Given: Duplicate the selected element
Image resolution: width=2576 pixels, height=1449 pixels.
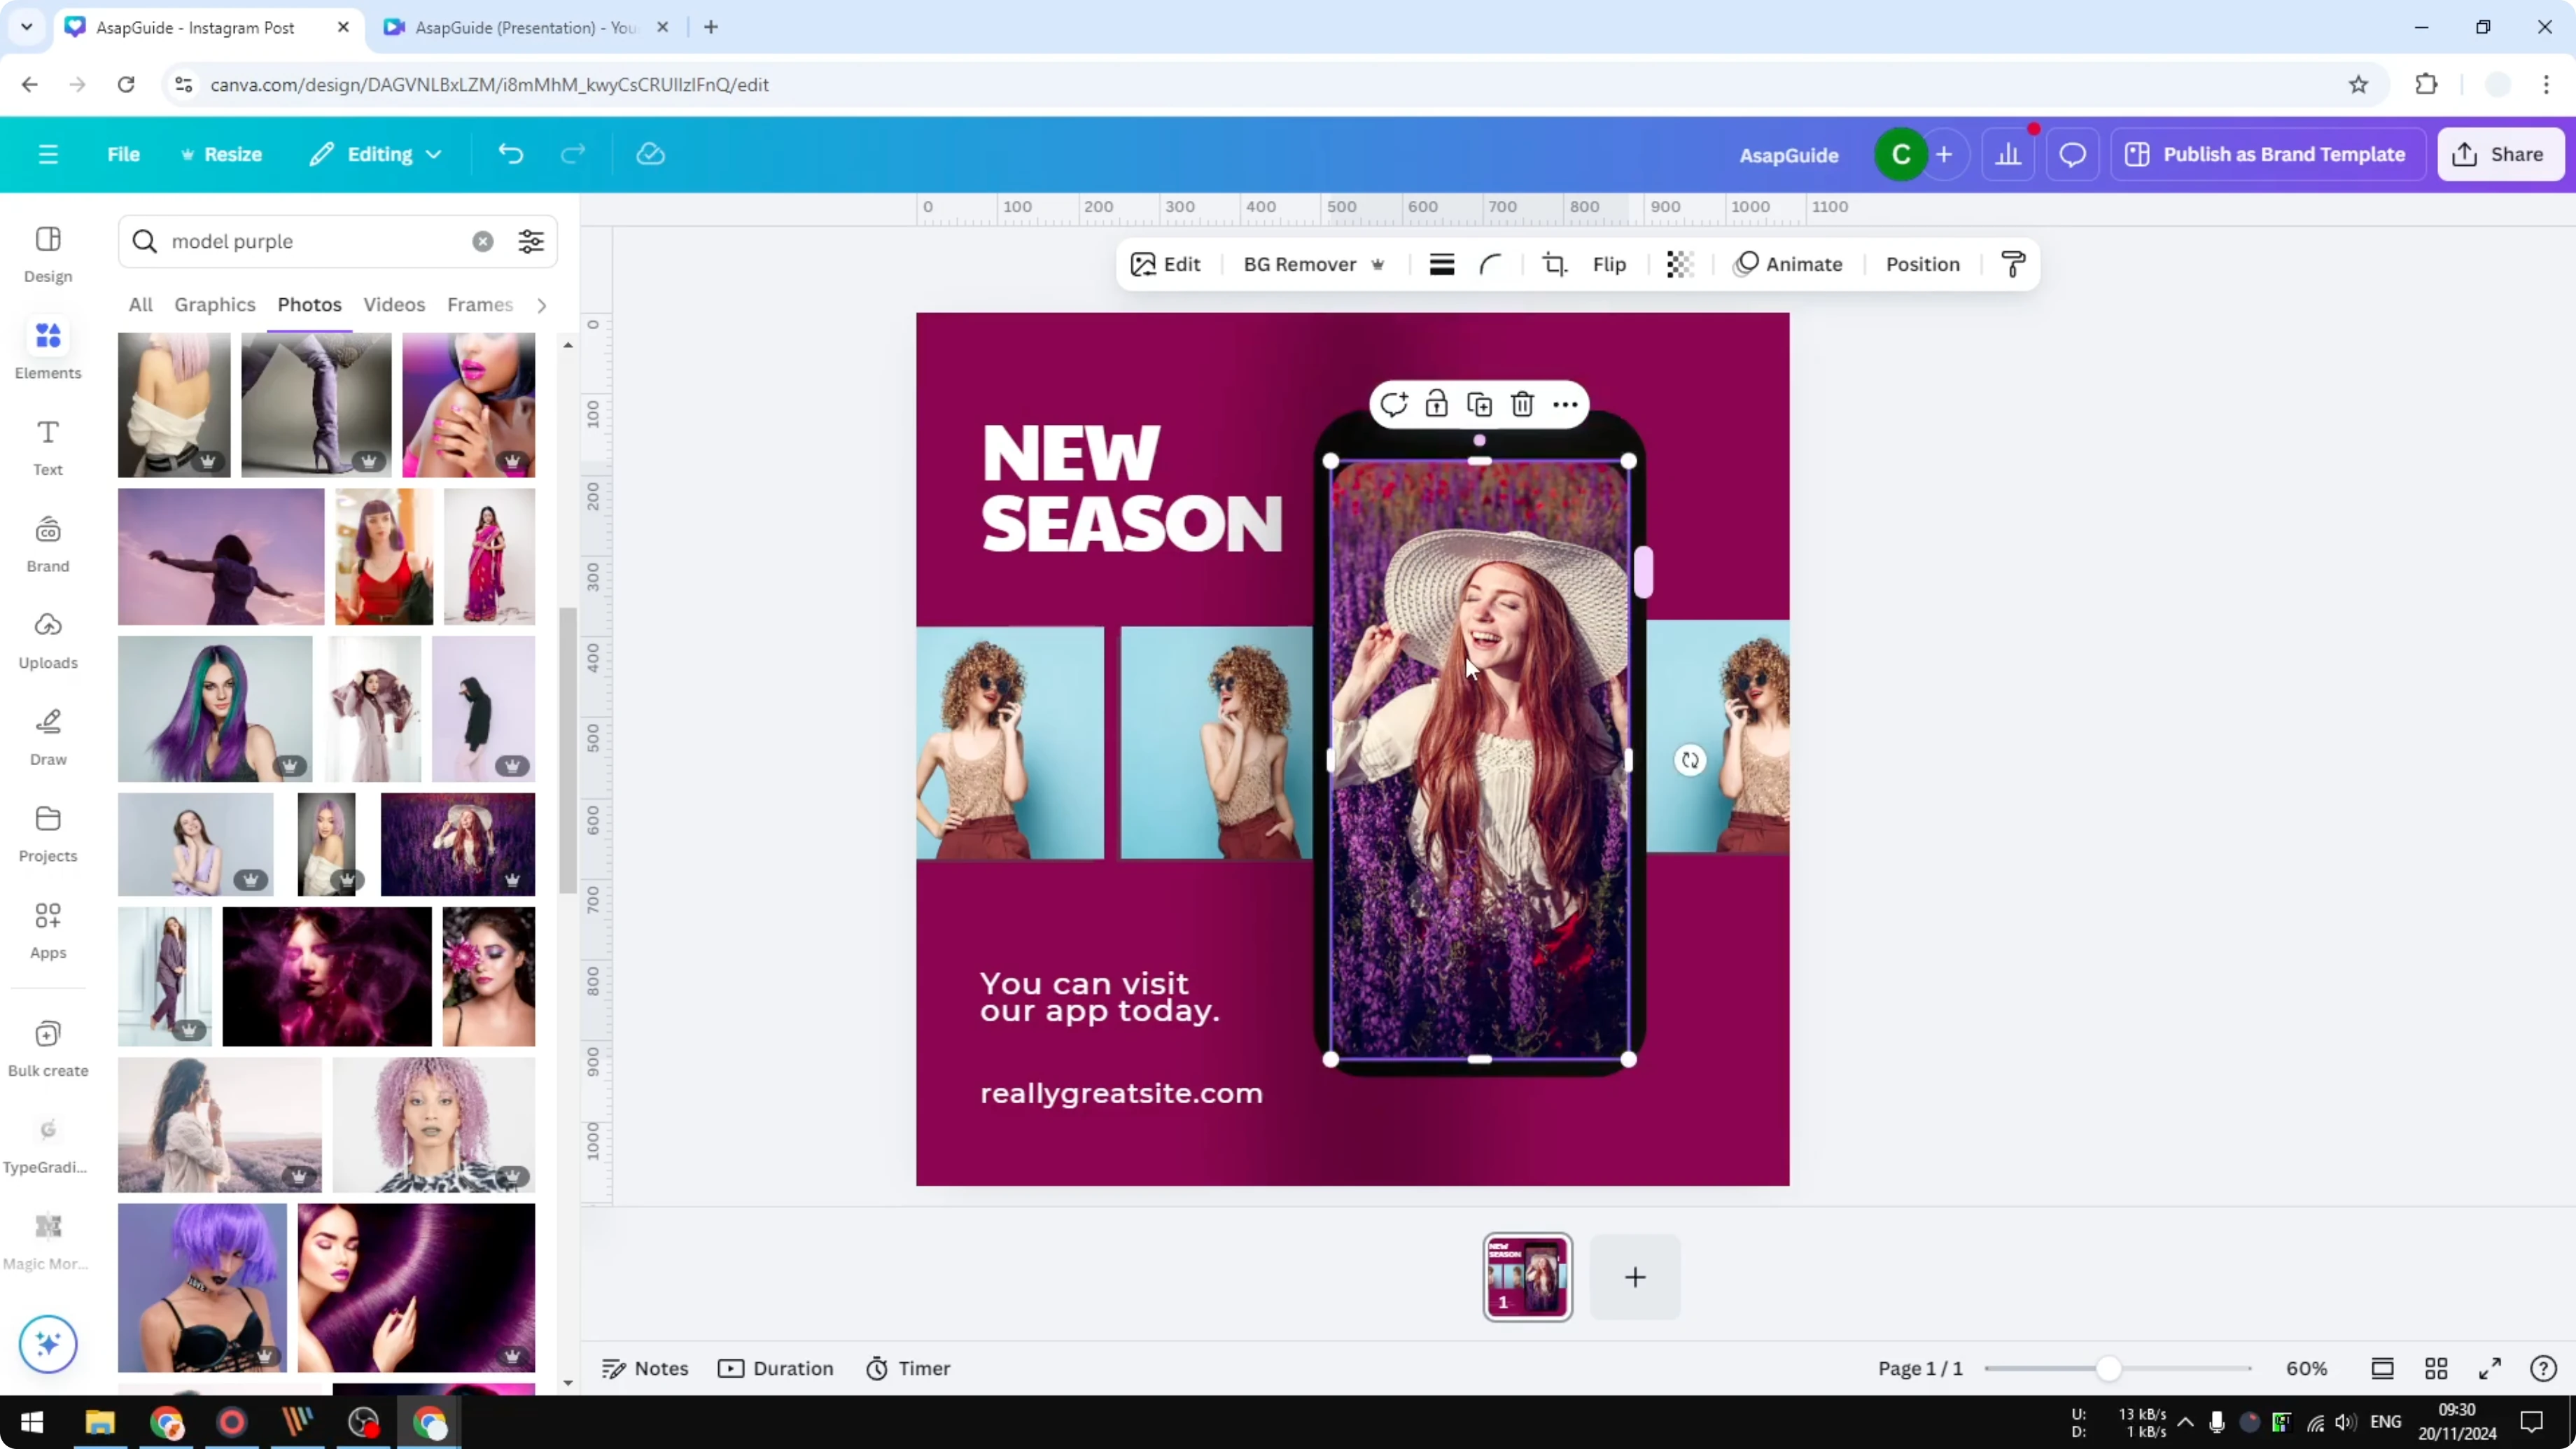Looking at the screenshot, I should (1479, 404).
